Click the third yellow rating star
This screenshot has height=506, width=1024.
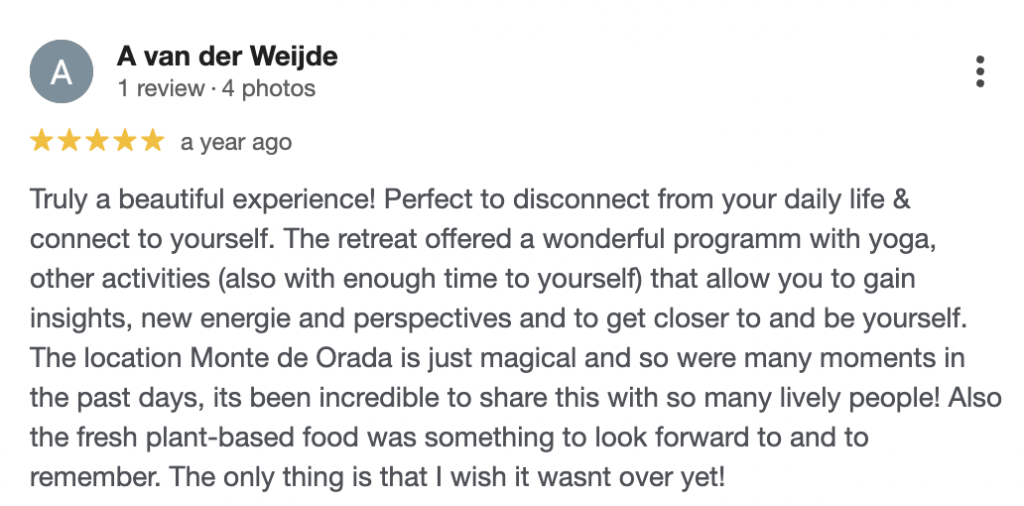[97, 142]
